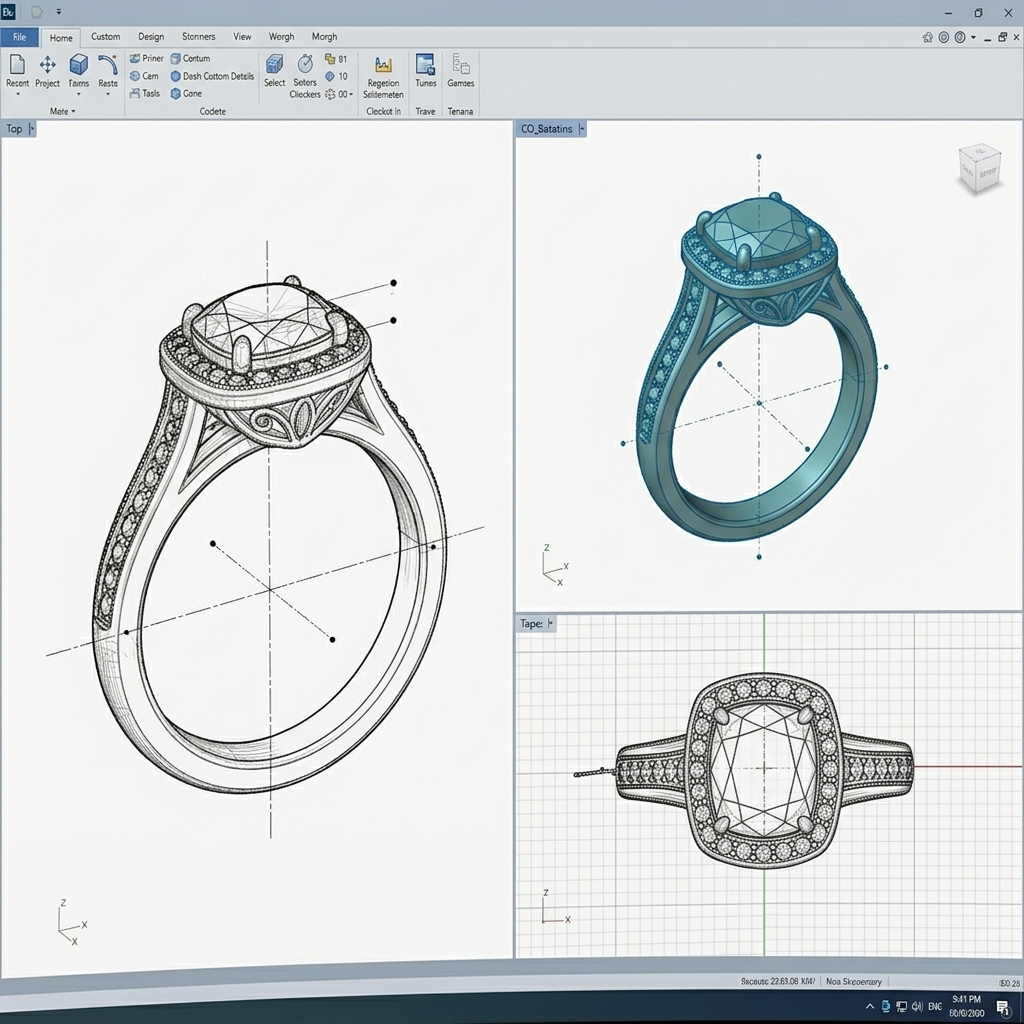Open the Top viewport menu arrow
1024x1024 pixels.
(31, 129)
